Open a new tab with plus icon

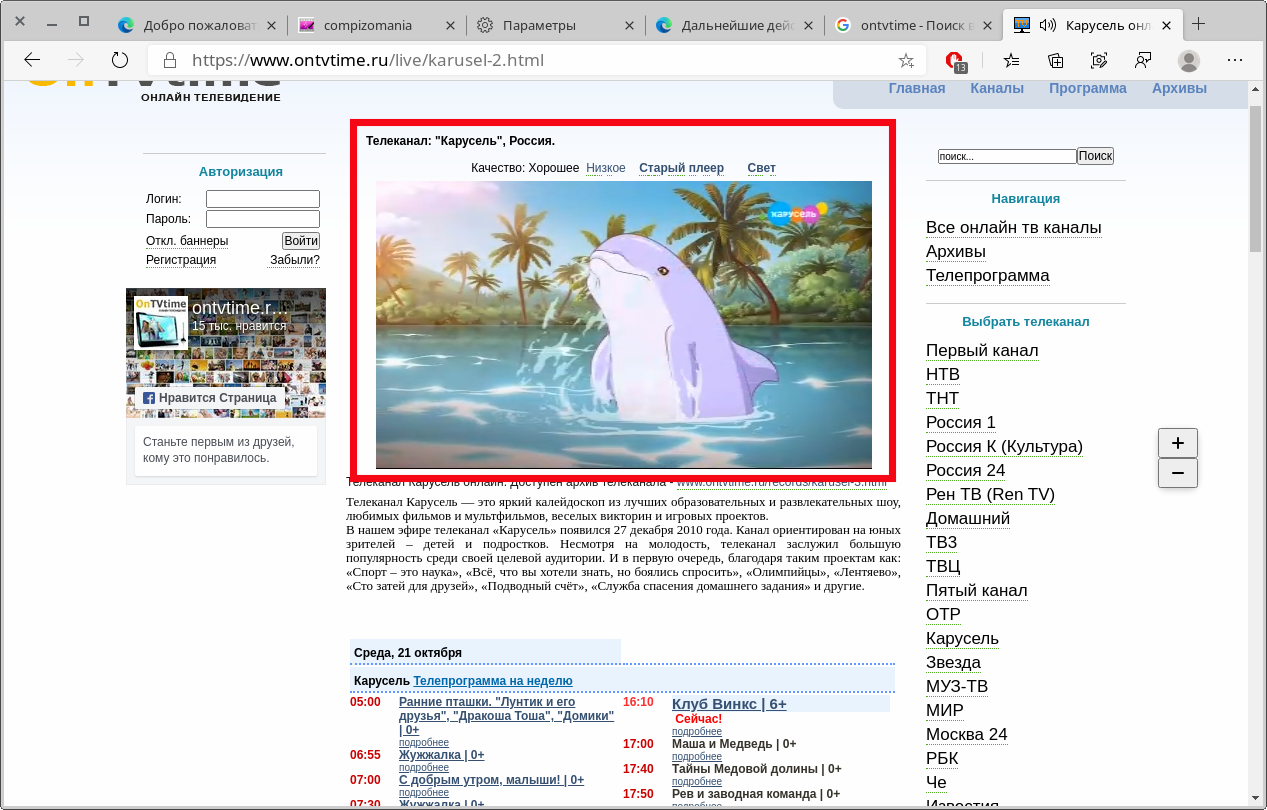1198,24
